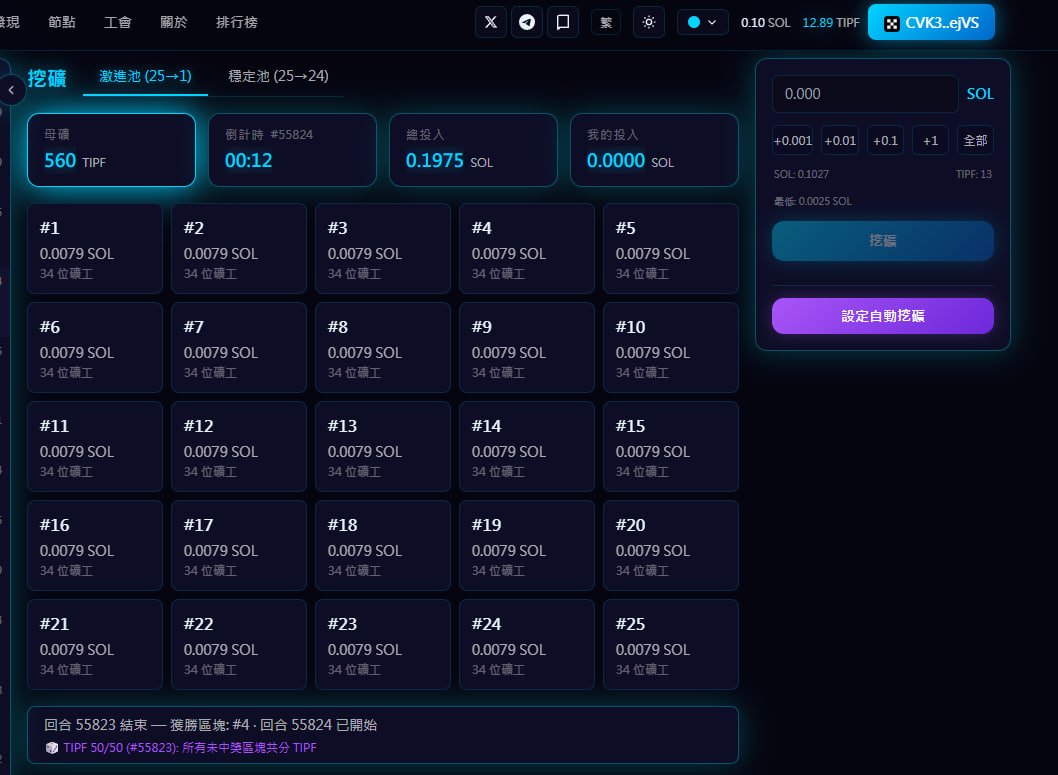Image resolution: width=1058 pixels, height=775 pixels.
Task: Open 設定自動挖礦 auto-mining settings
Action: coord(883,316)
